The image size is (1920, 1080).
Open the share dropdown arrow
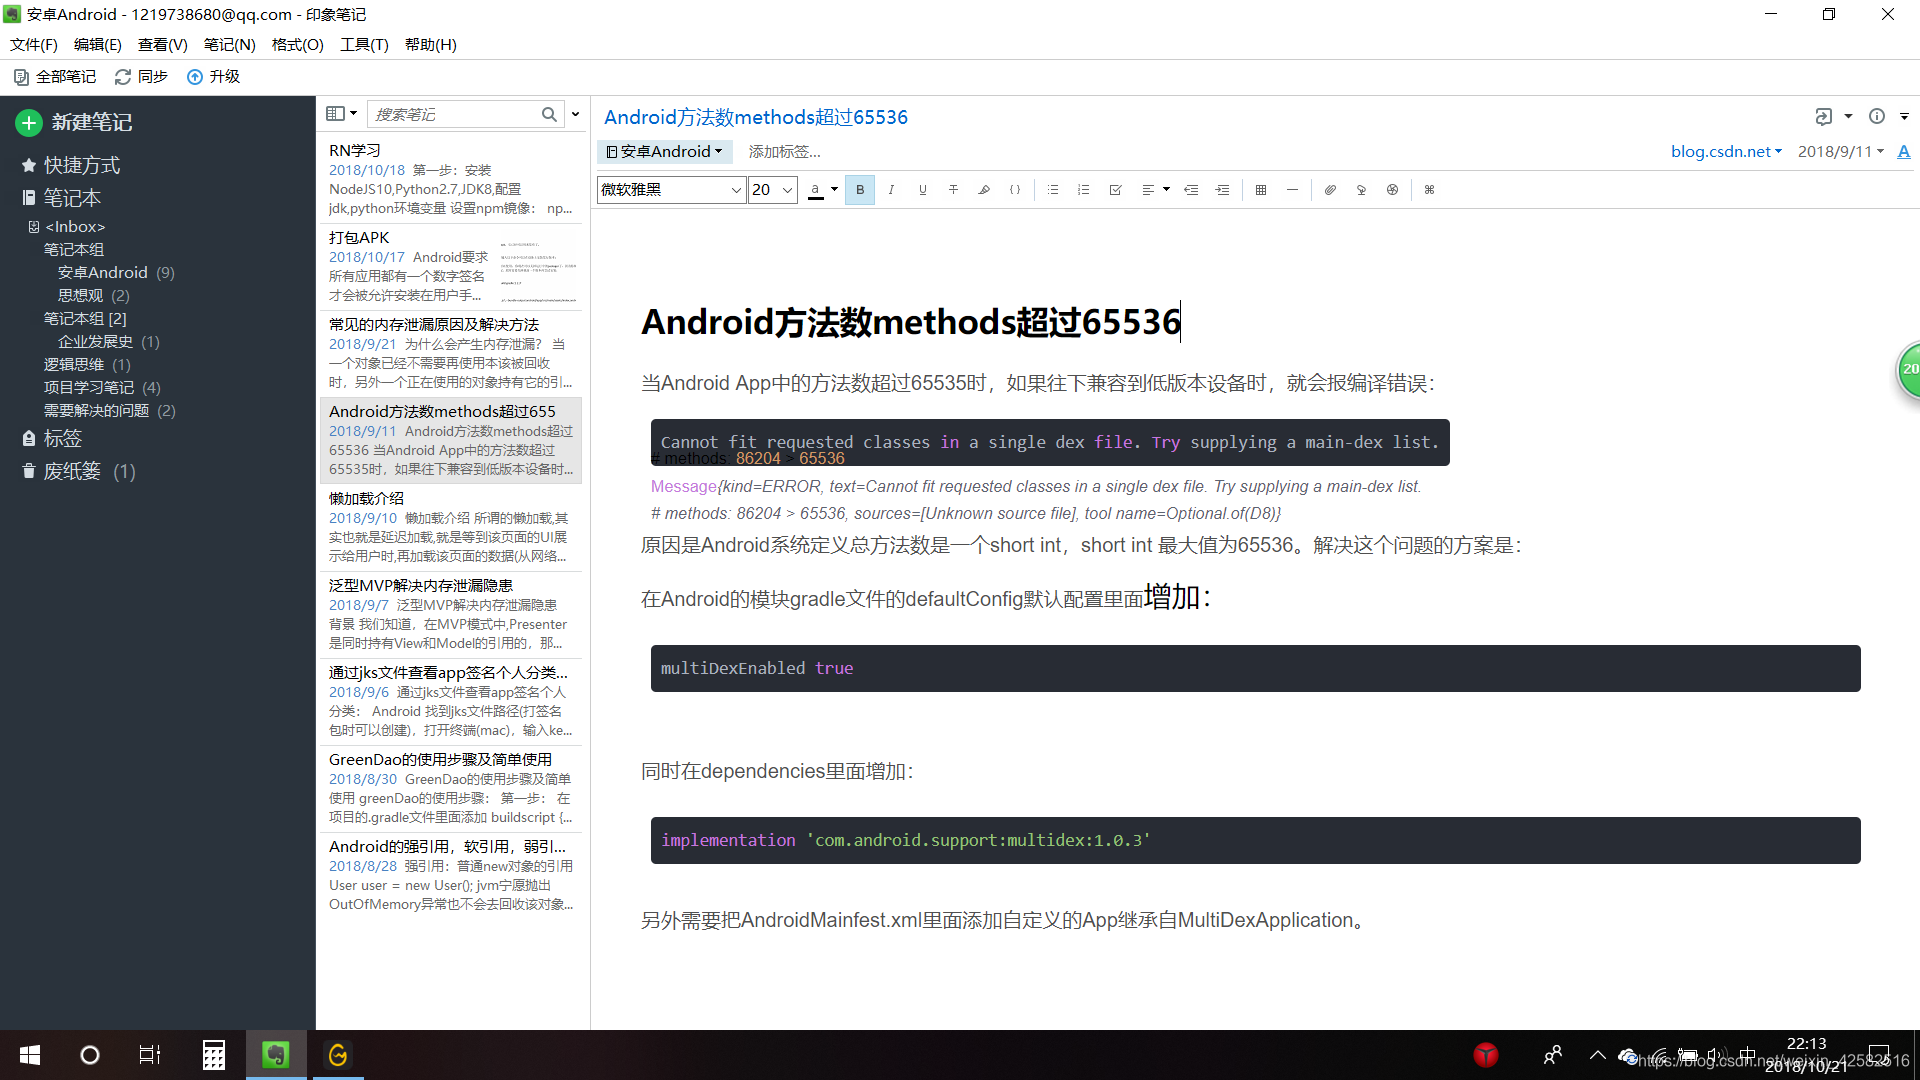1848,117
